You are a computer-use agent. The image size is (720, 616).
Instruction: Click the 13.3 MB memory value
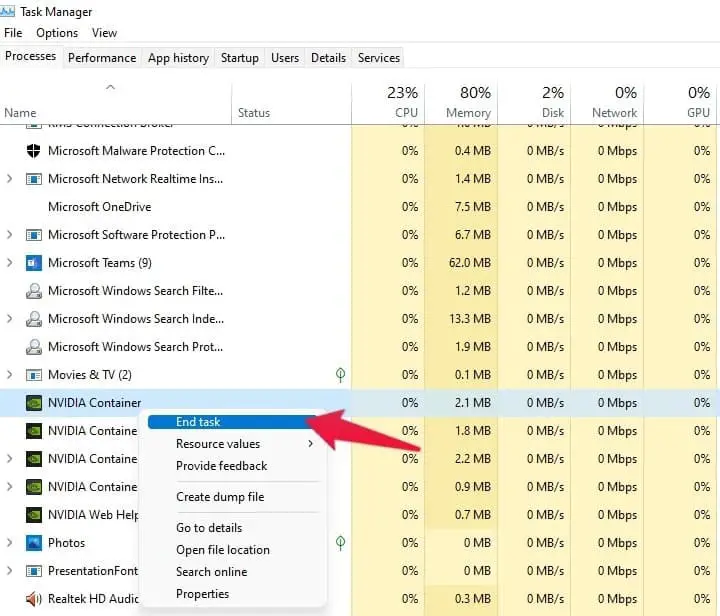tap(470, 319)
